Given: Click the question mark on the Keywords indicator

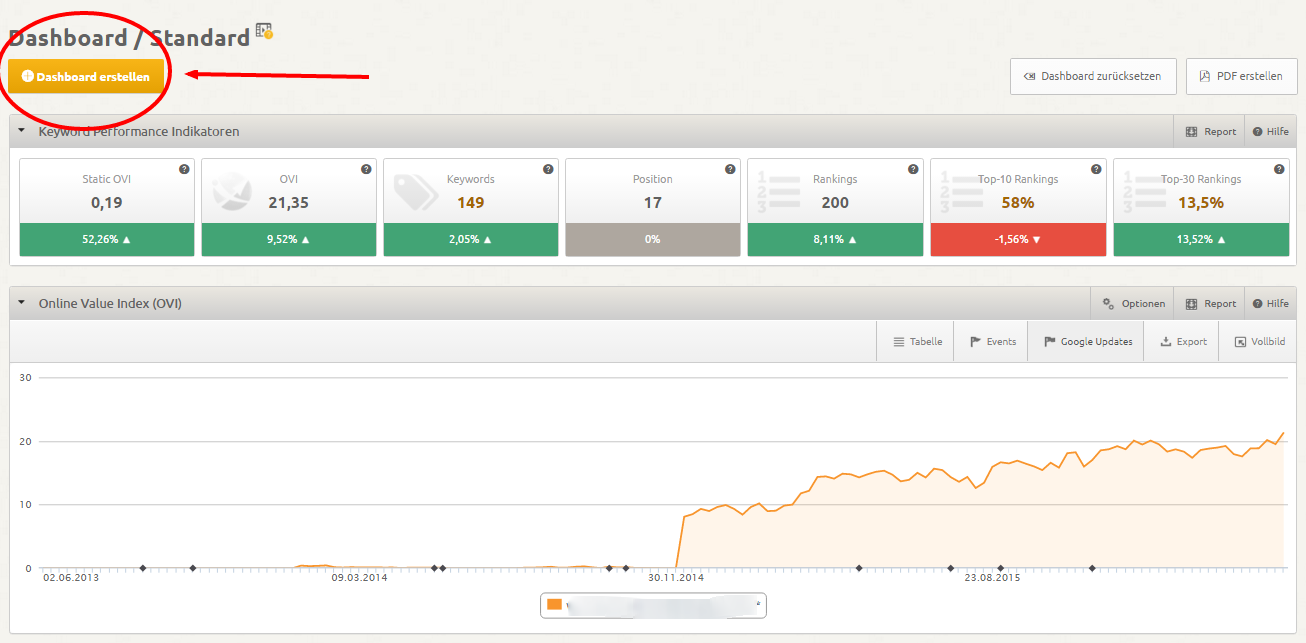Looking at the screenshot, I should [547, 170].
